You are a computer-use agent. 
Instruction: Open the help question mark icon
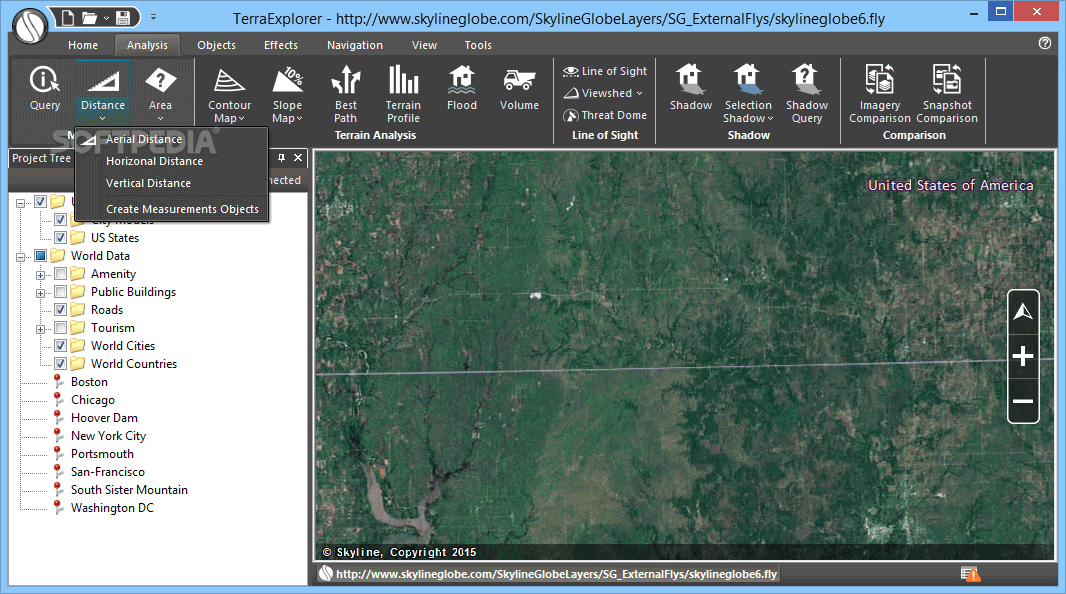pyautogui.click(x=1045, y=43)
